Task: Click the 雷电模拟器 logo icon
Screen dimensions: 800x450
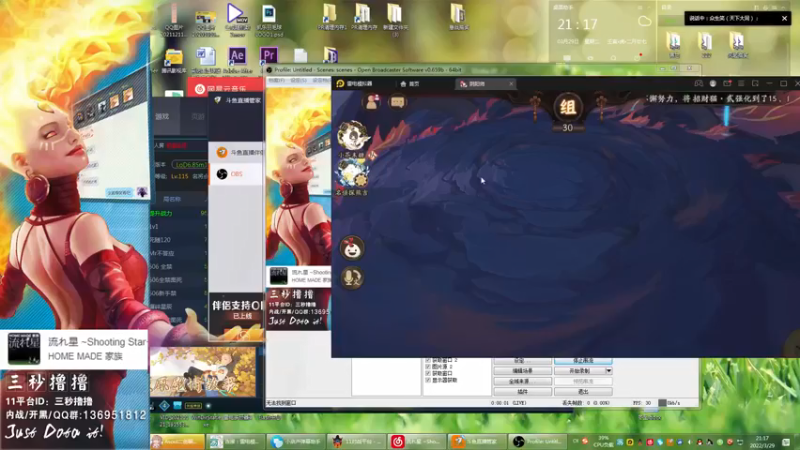Action: pyautogui.click(x=340, y=84)
